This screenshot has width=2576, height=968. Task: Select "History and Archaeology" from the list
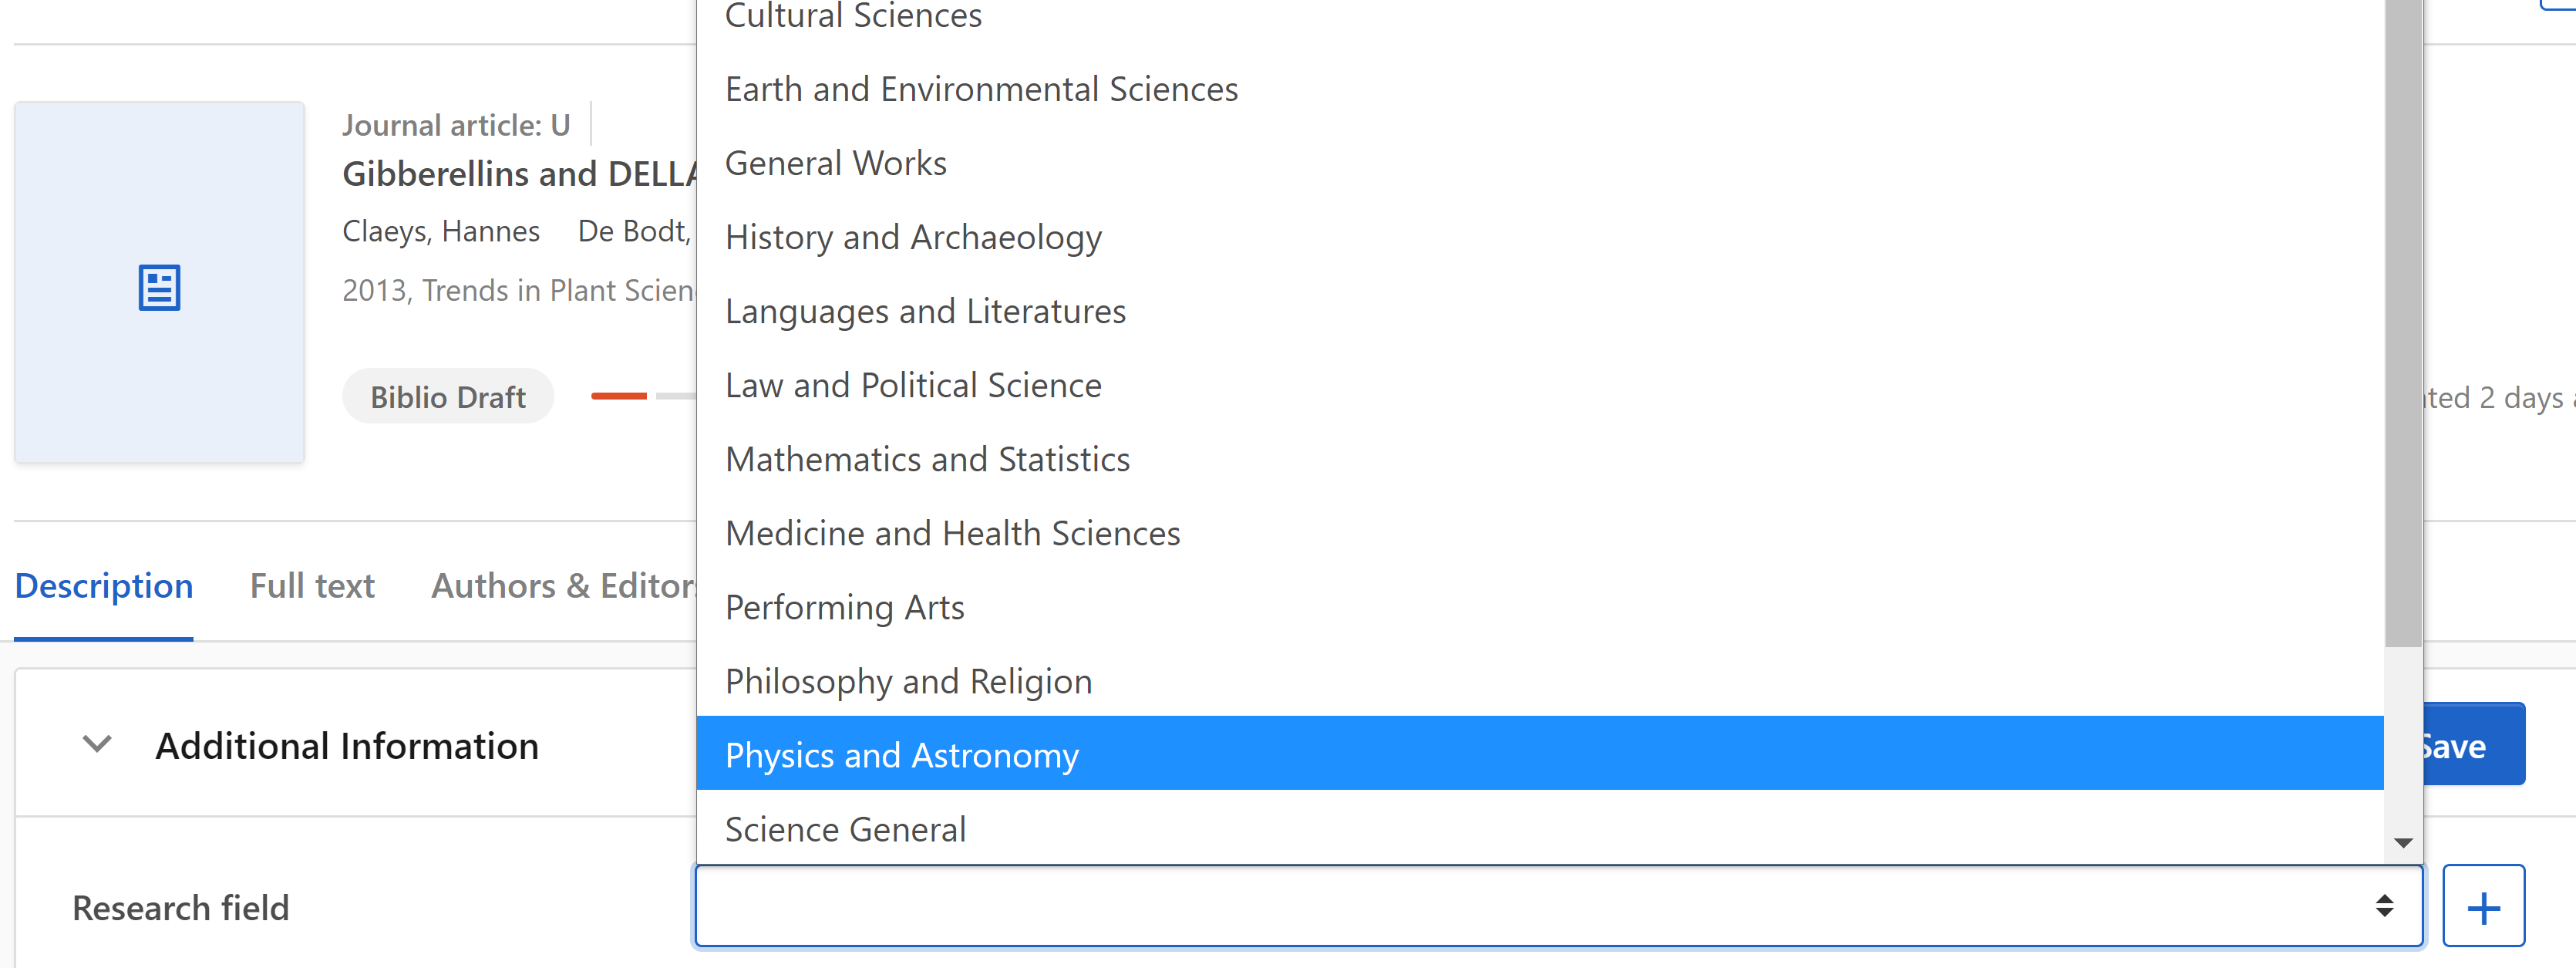pyautogui.click(x=913, y=237)
